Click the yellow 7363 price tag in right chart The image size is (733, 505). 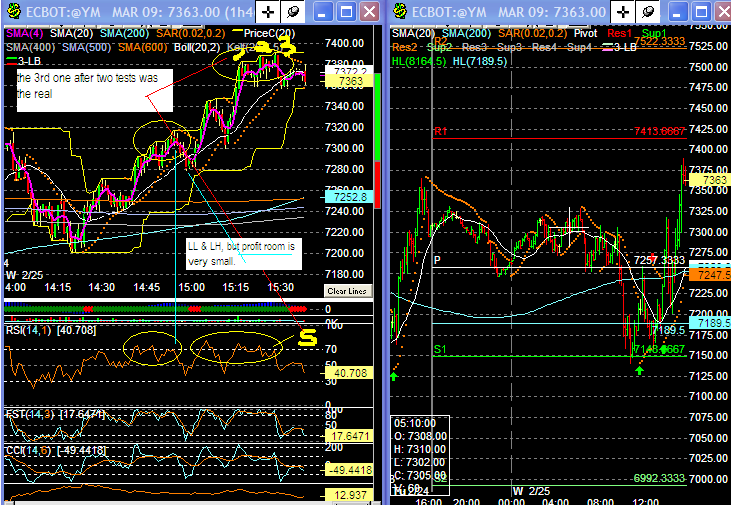click(x=711, y=180)
